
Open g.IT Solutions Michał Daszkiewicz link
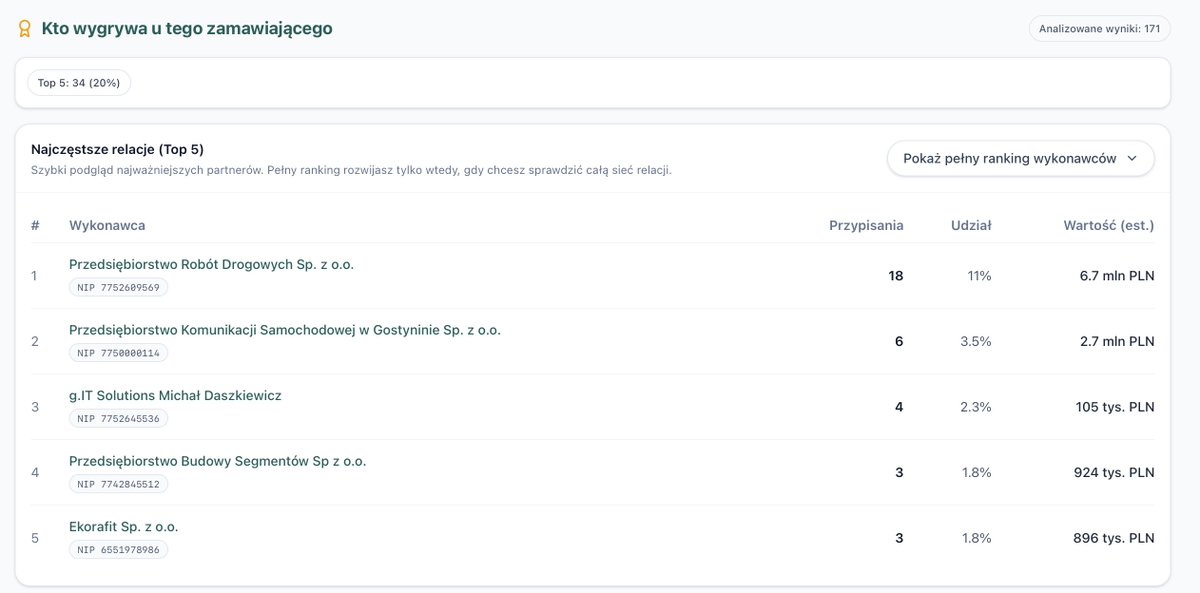pos(175,396)
